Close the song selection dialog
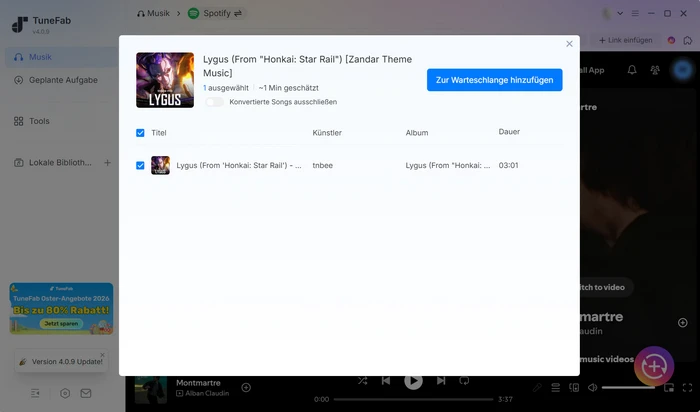This screenshot has width=700, height=412. click(569, 44)
